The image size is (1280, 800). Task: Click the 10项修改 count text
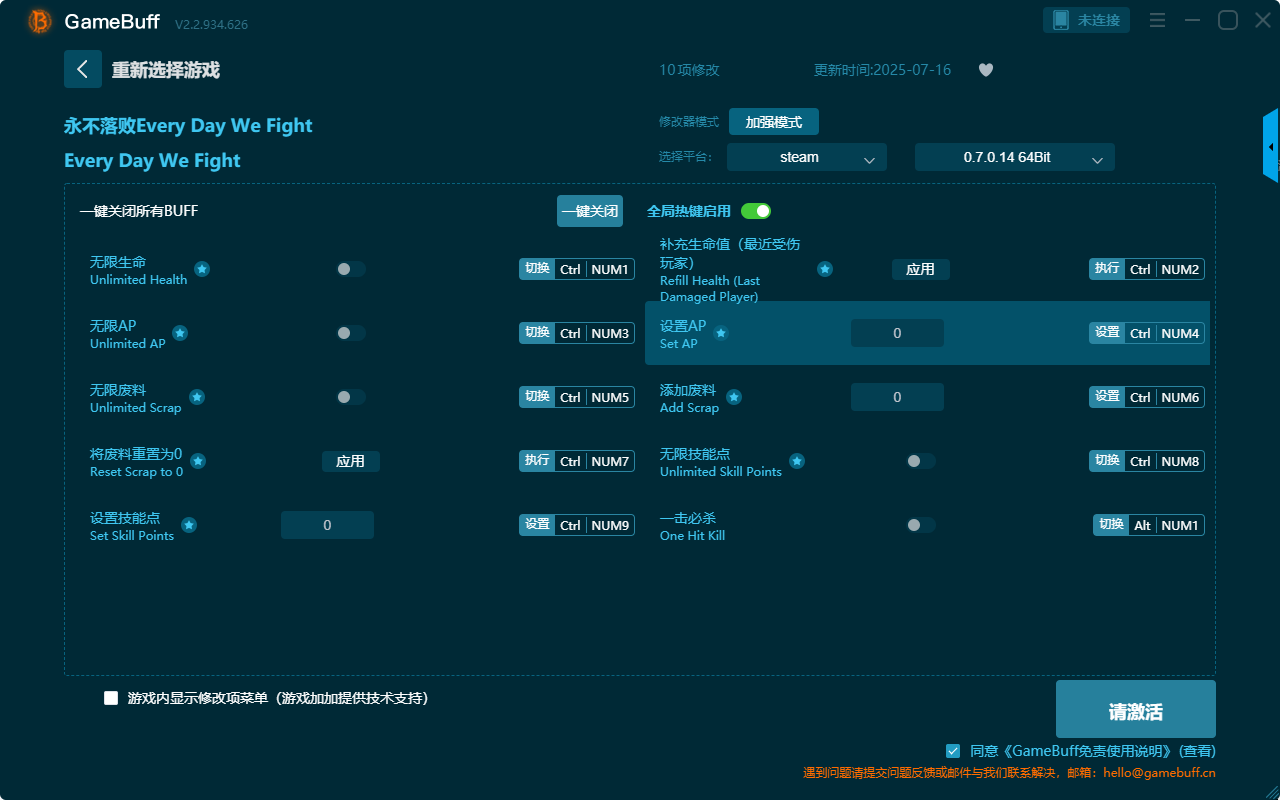[x=689, y=70]
